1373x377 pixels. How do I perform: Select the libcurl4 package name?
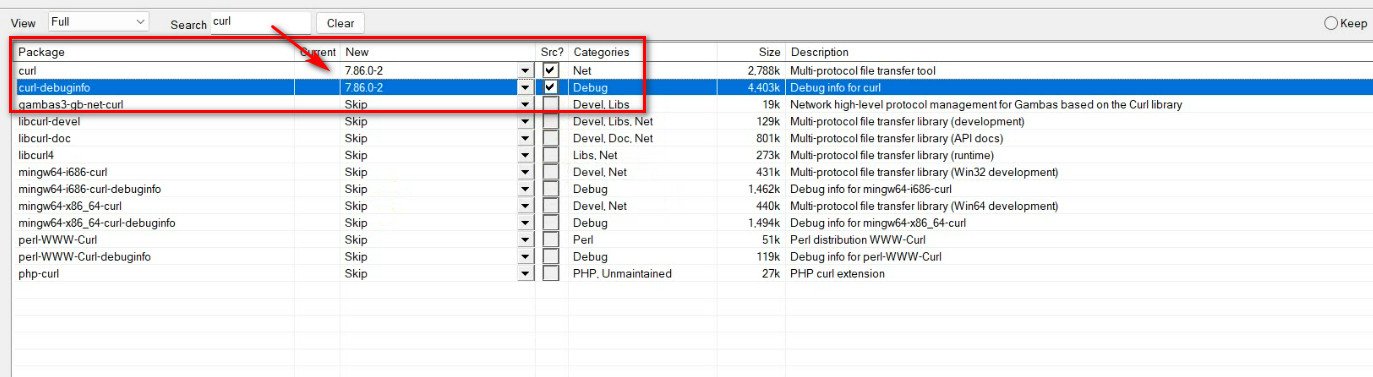36,156
